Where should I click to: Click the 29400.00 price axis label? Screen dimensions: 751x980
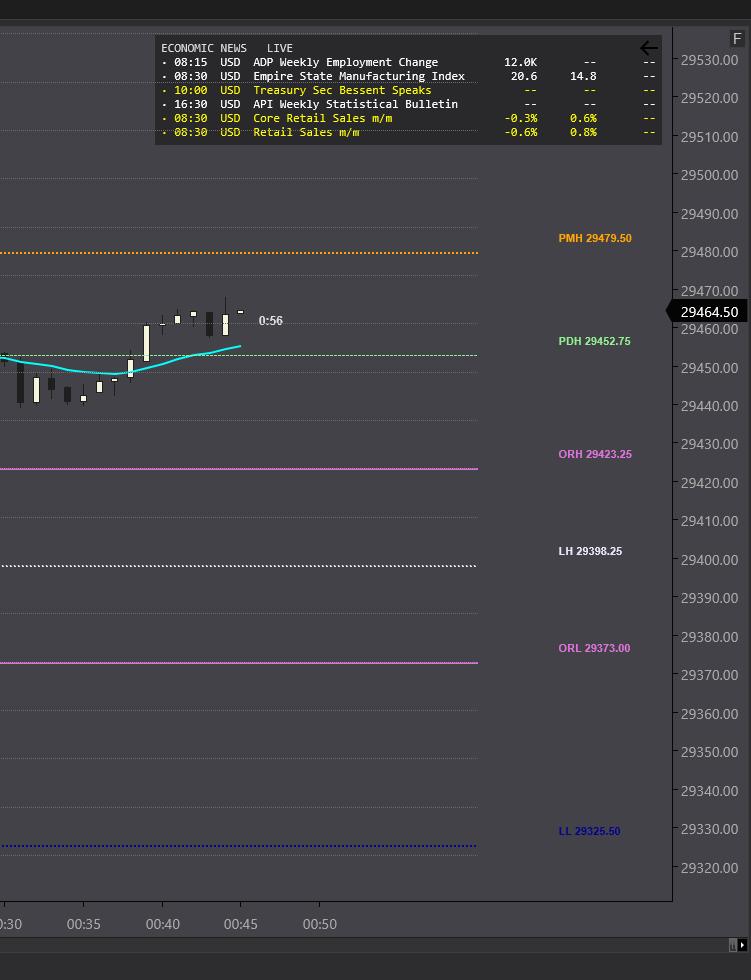pos(709,560)
